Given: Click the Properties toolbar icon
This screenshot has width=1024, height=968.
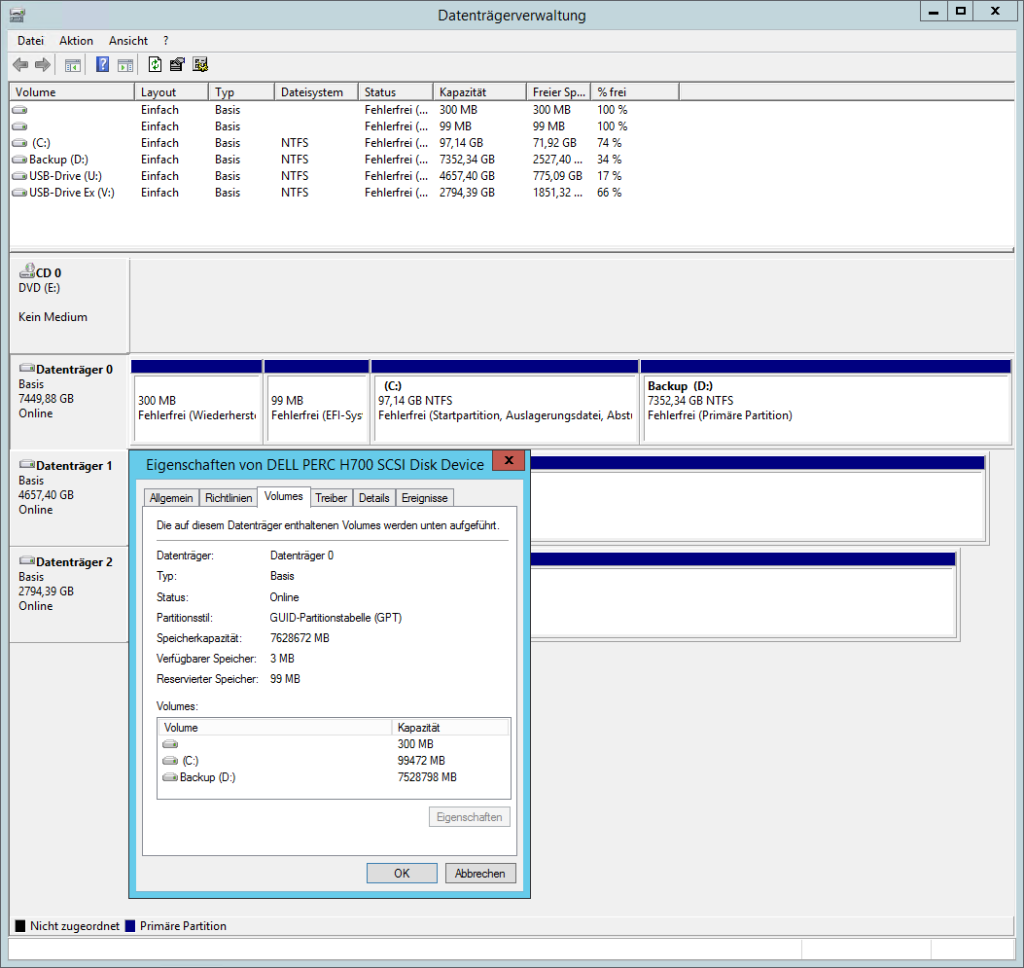Looking at the screenshot, I should click(x=177, y=64).
